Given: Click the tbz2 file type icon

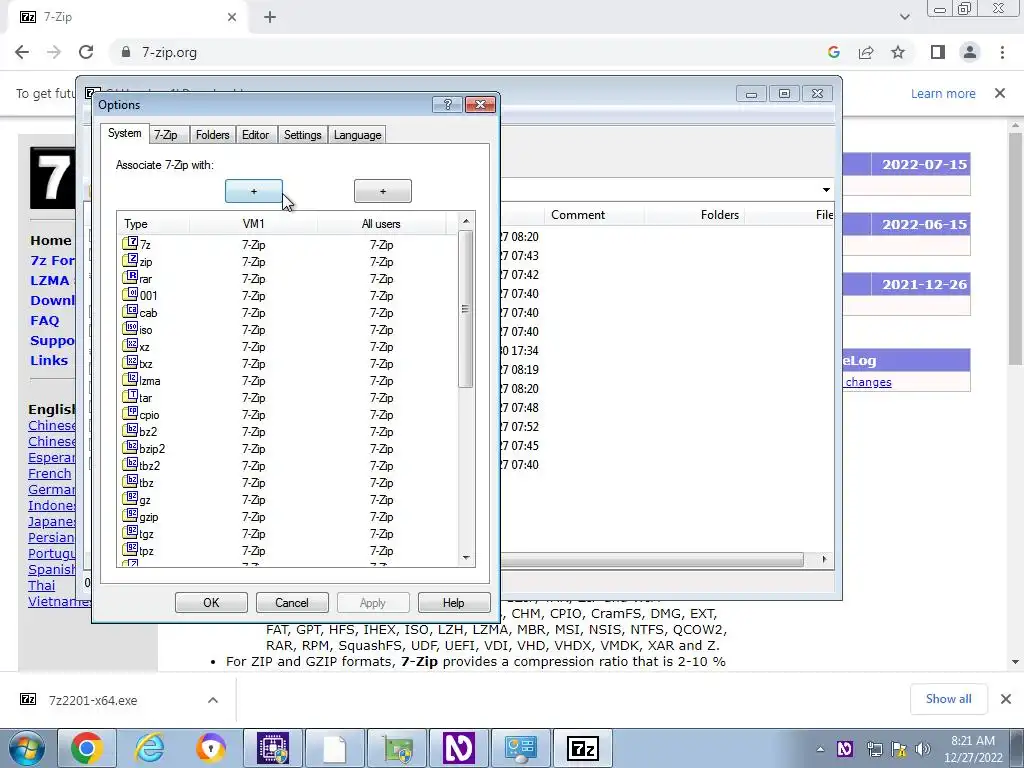Looking at the screenshot, I should tap(130, 464).
